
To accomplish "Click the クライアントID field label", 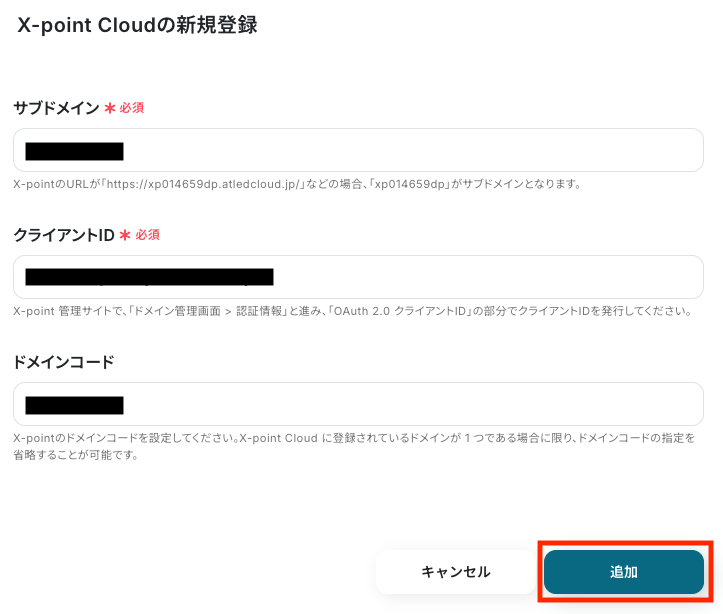I will (x=64, y=235).
